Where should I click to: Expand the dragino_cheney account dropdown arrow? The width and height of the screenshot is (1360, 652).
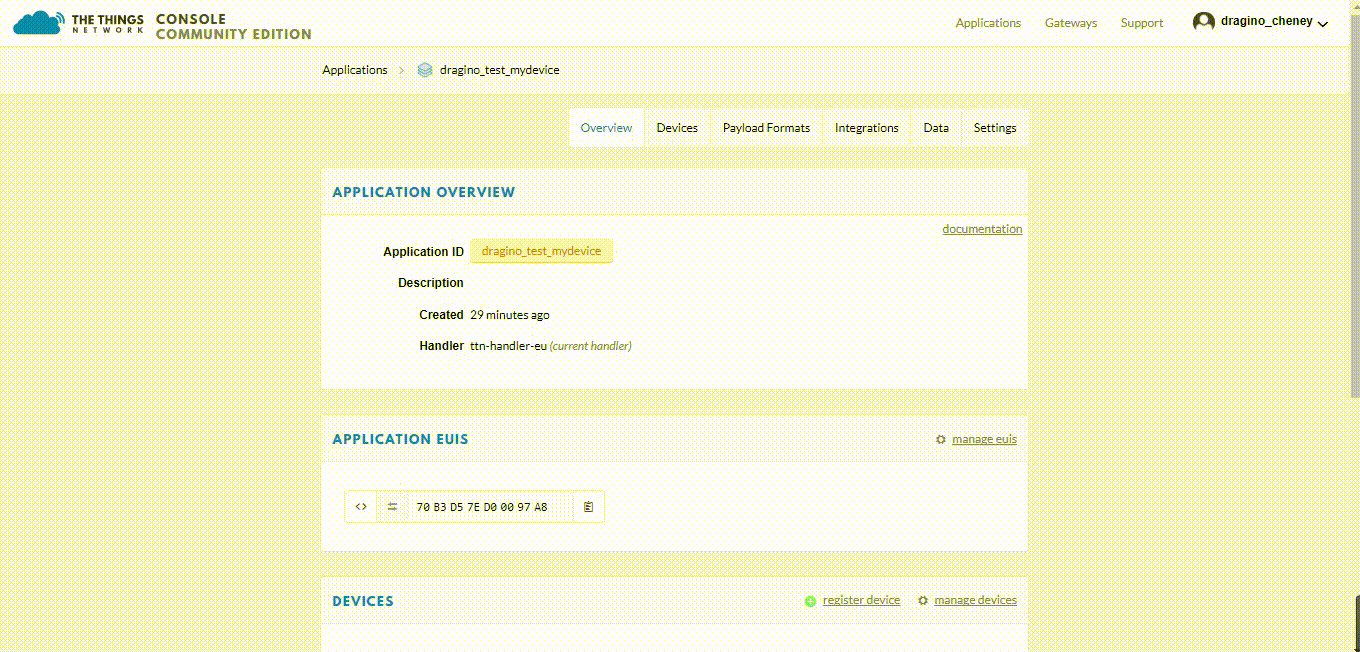pyautogui.click(x=1323, y=24)
